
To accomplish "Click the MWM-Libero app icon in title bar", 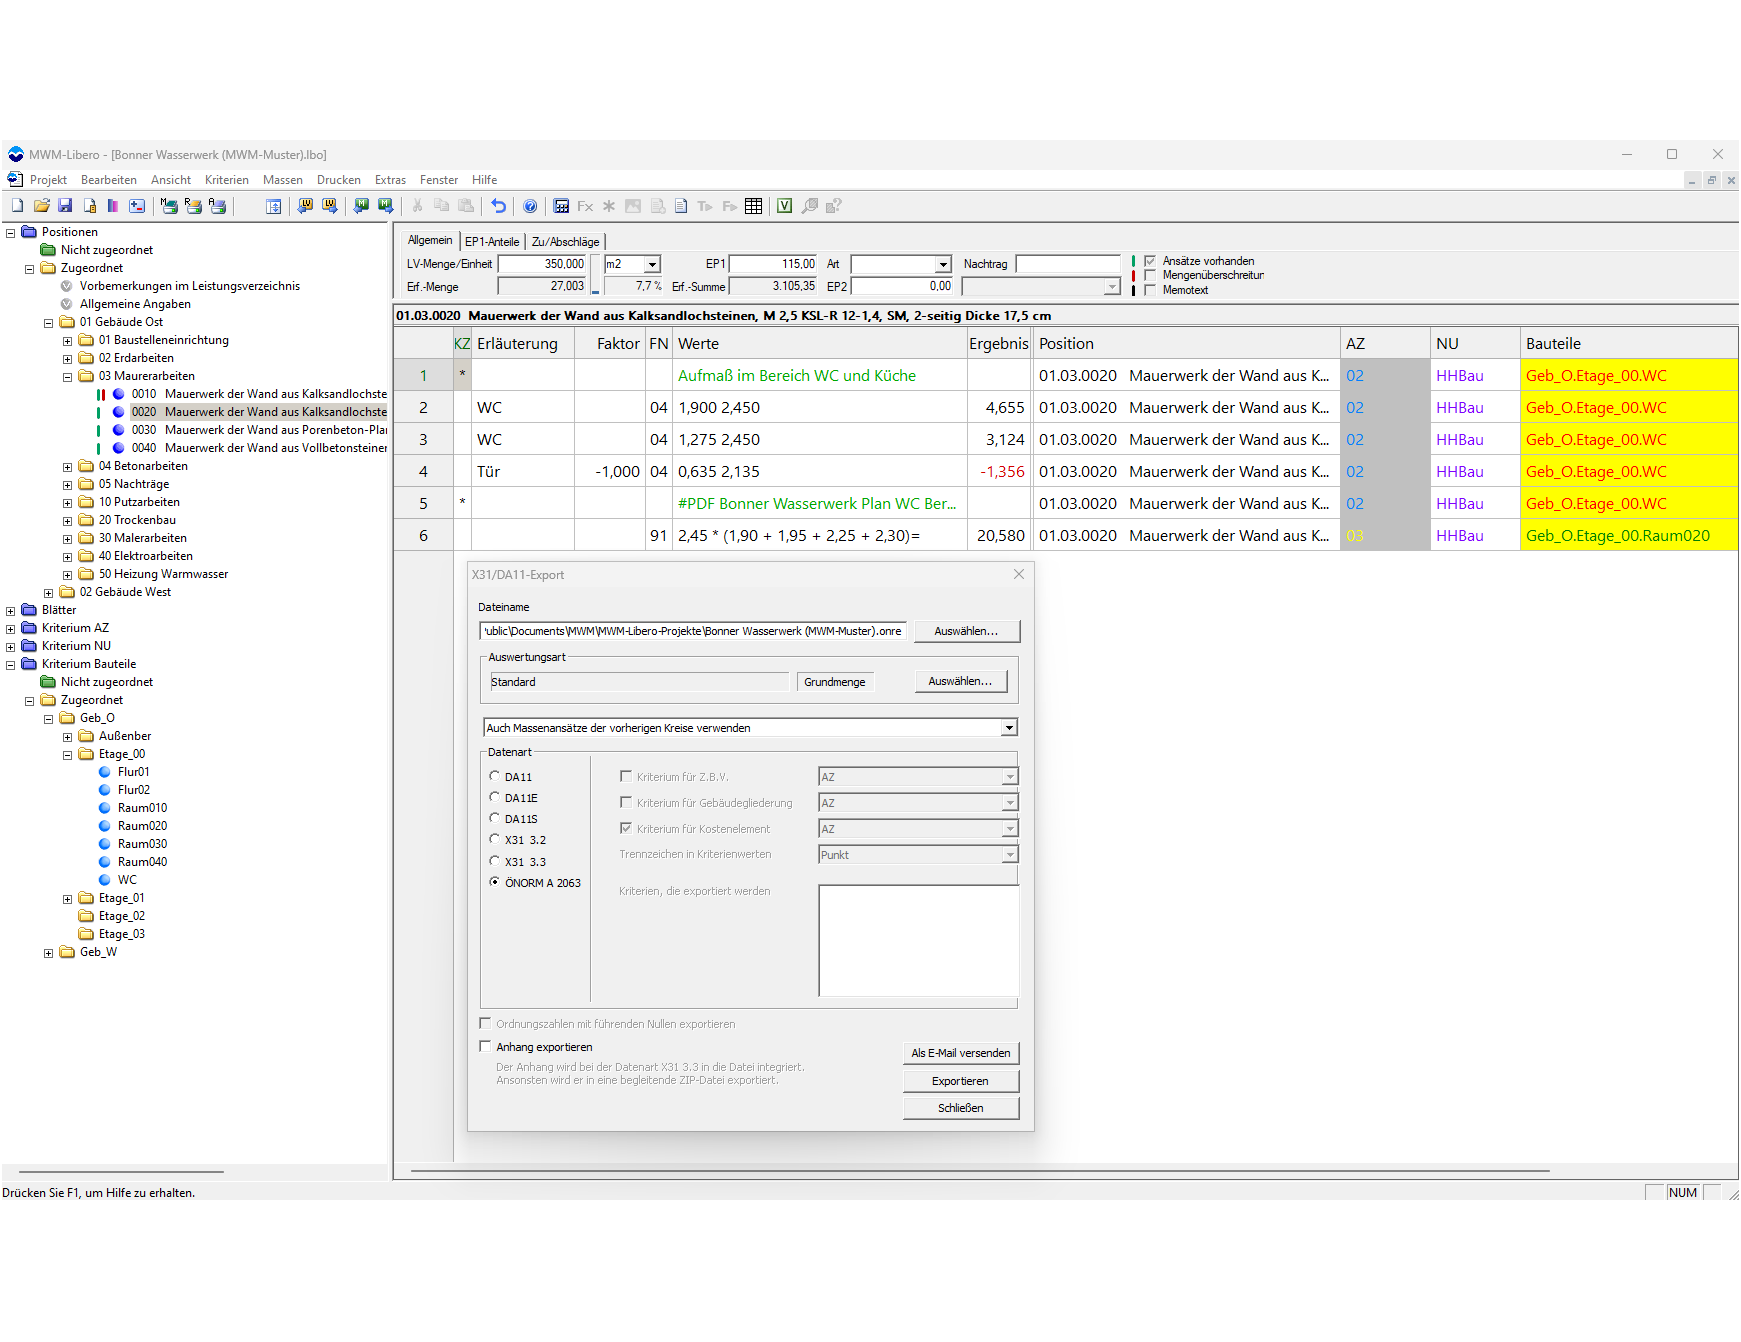I will 16,154.
